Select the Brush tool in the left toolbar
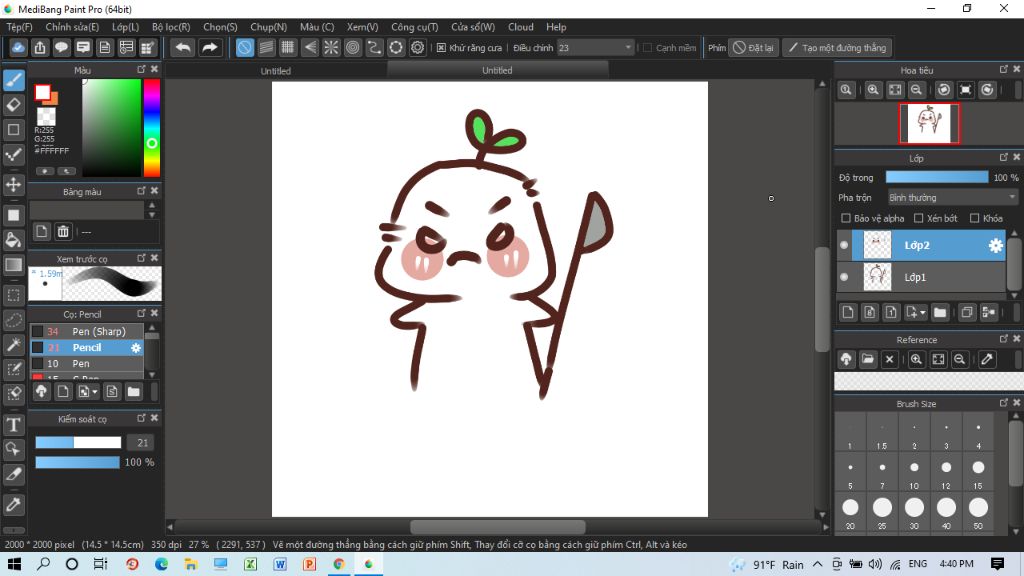Screen dimensions: 1024x576 point(14,80)
